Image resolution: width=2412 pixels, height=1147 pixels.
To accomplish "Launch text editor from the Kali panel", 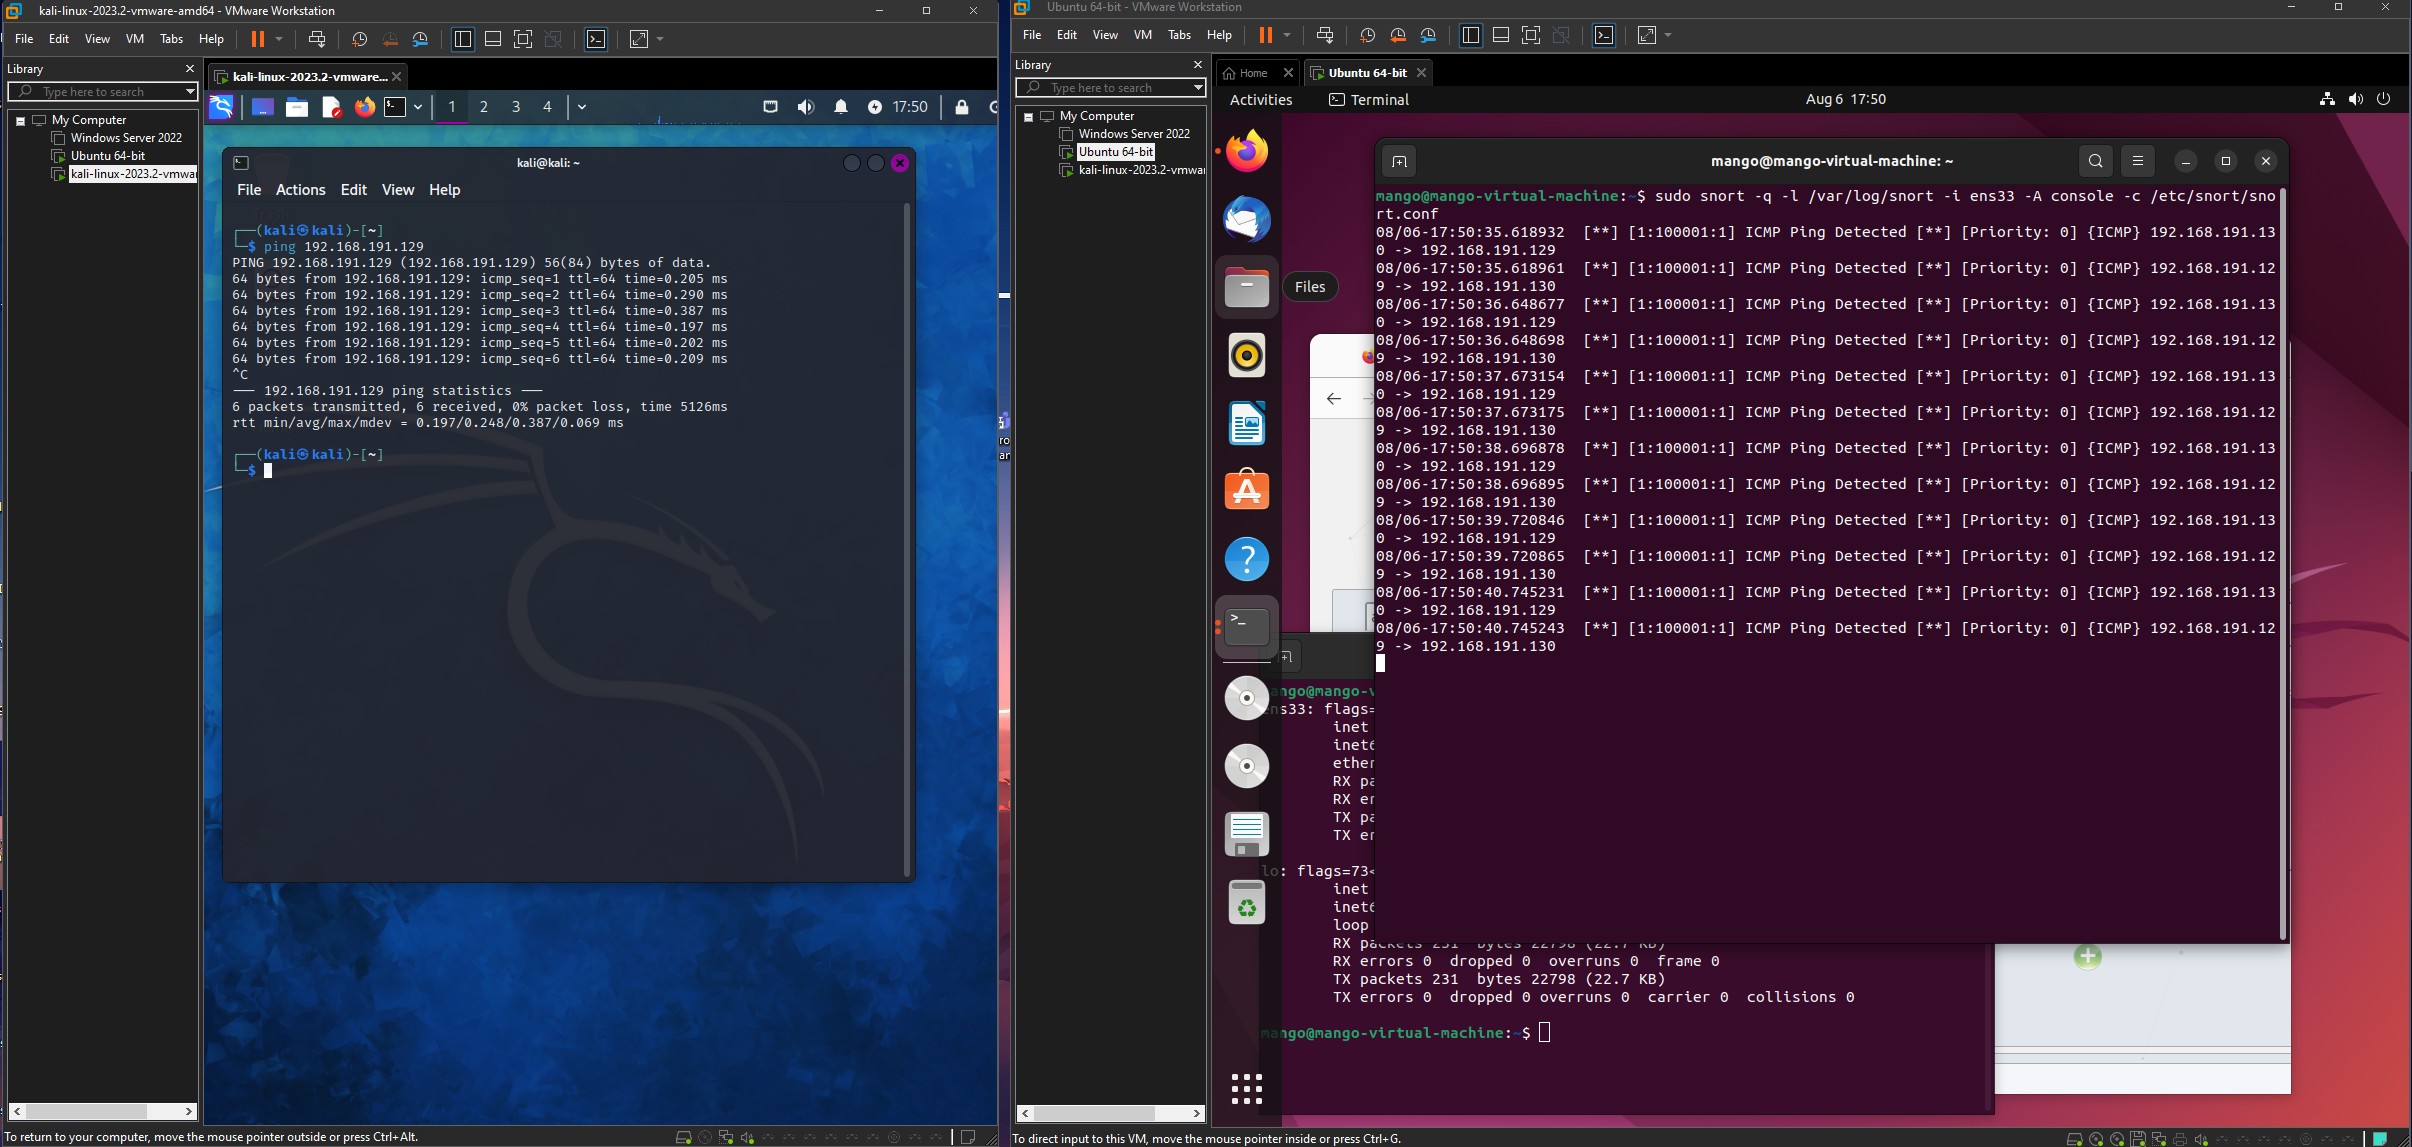I will click(x=331, y=107).
